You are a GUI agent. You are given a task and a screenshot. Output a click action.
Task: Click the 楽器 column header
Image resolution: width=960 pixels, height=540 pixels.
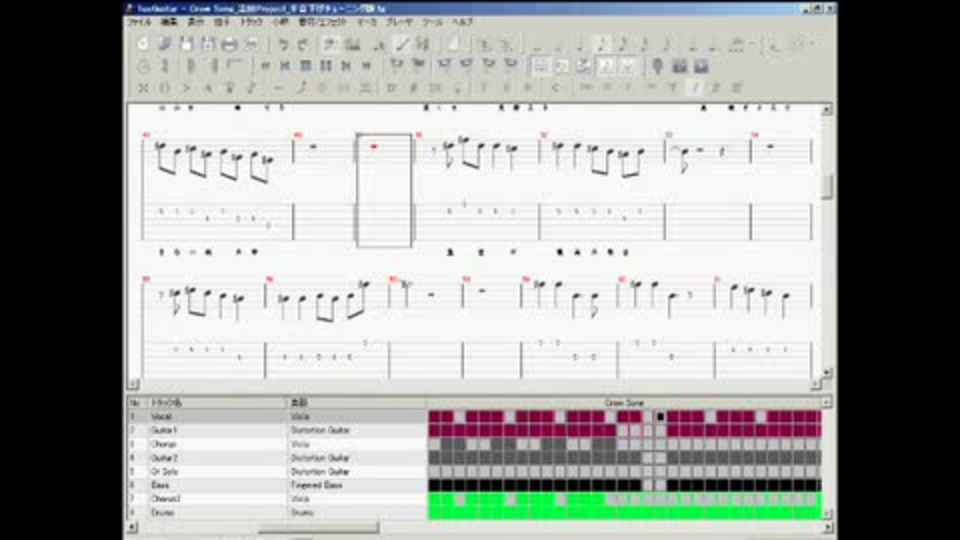point(357,403)
